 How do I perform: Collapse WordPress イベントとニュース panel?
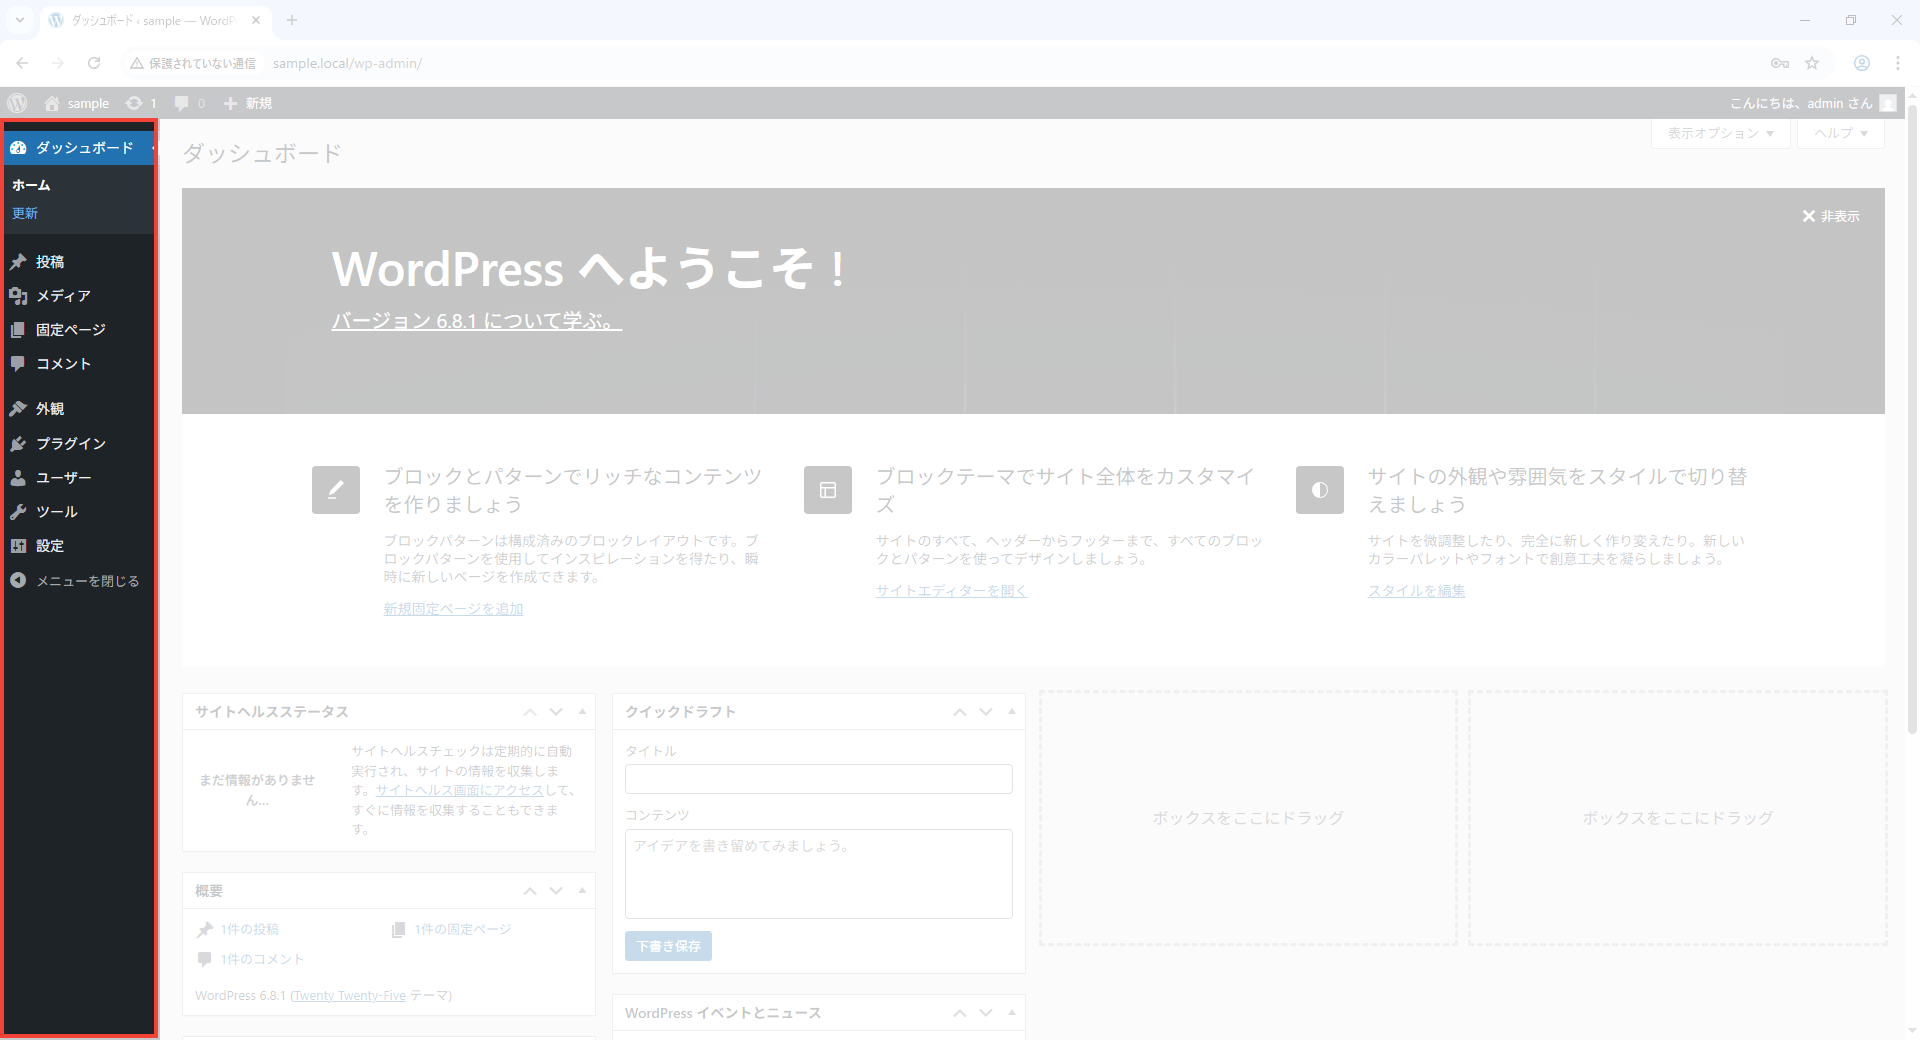click(1012, 1013)
